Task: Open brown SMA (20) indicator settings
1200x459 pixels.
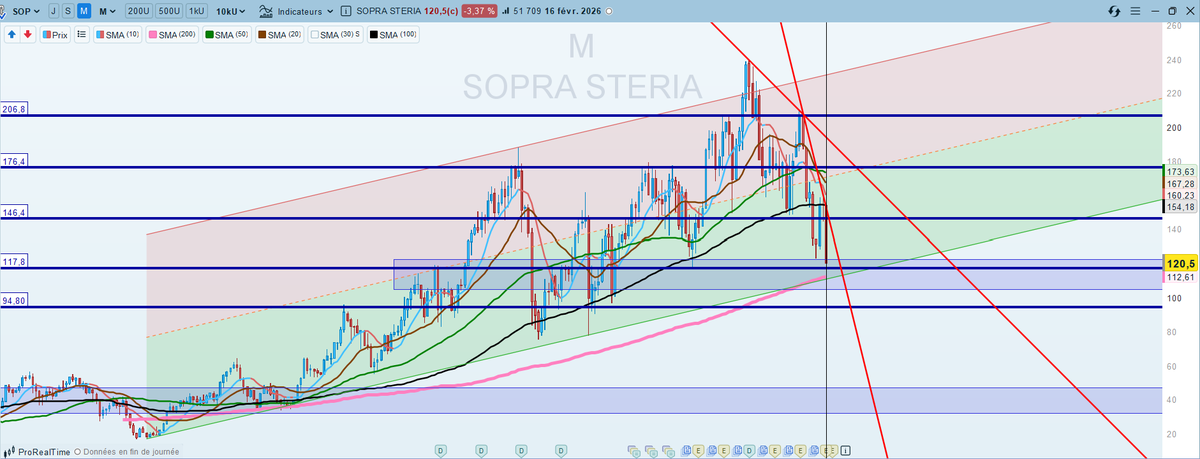Action: pyautogui.click(x=281, y=34)
